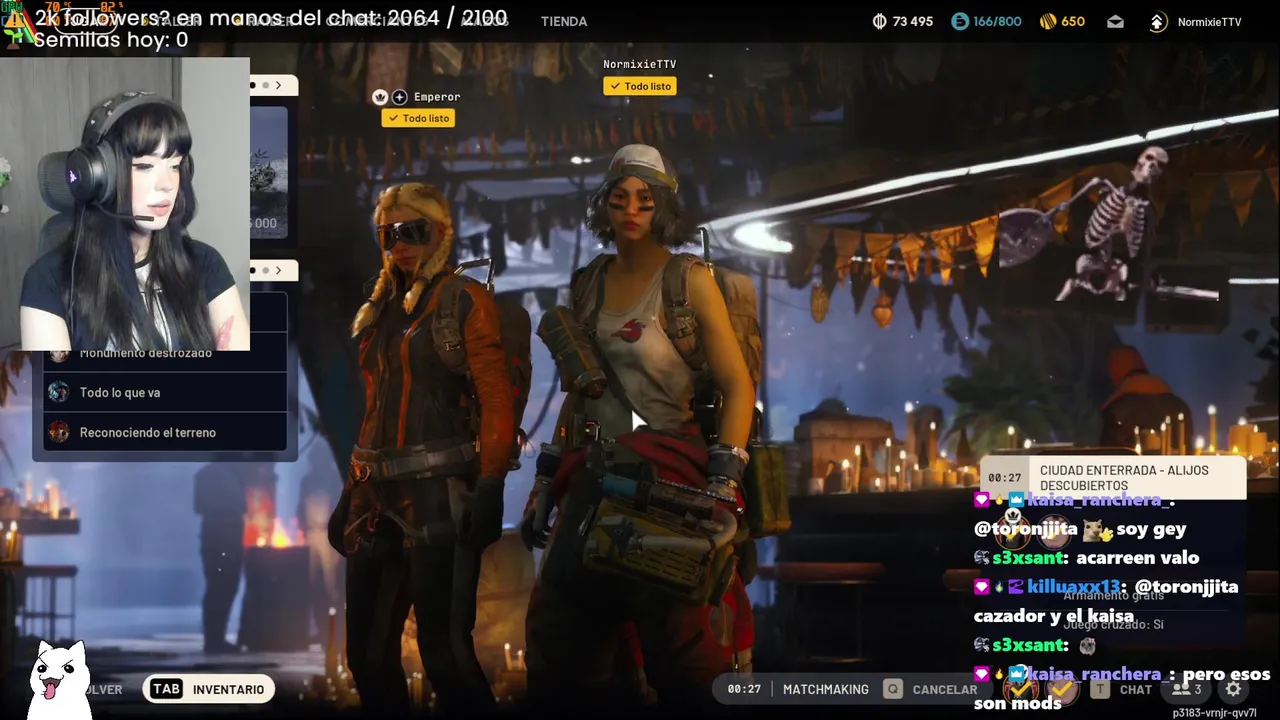Open the map thumbnail card showing 000
Image resolution: width=1280 pixels, height=720 pixels.
tap(268, 172)
